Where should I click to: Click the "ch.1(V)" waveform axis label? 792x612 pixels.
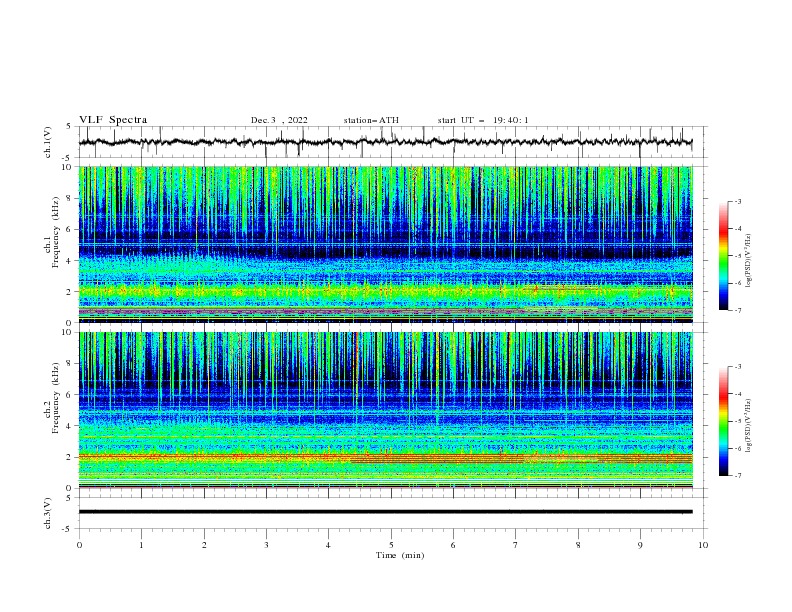(x=48, y=142)
